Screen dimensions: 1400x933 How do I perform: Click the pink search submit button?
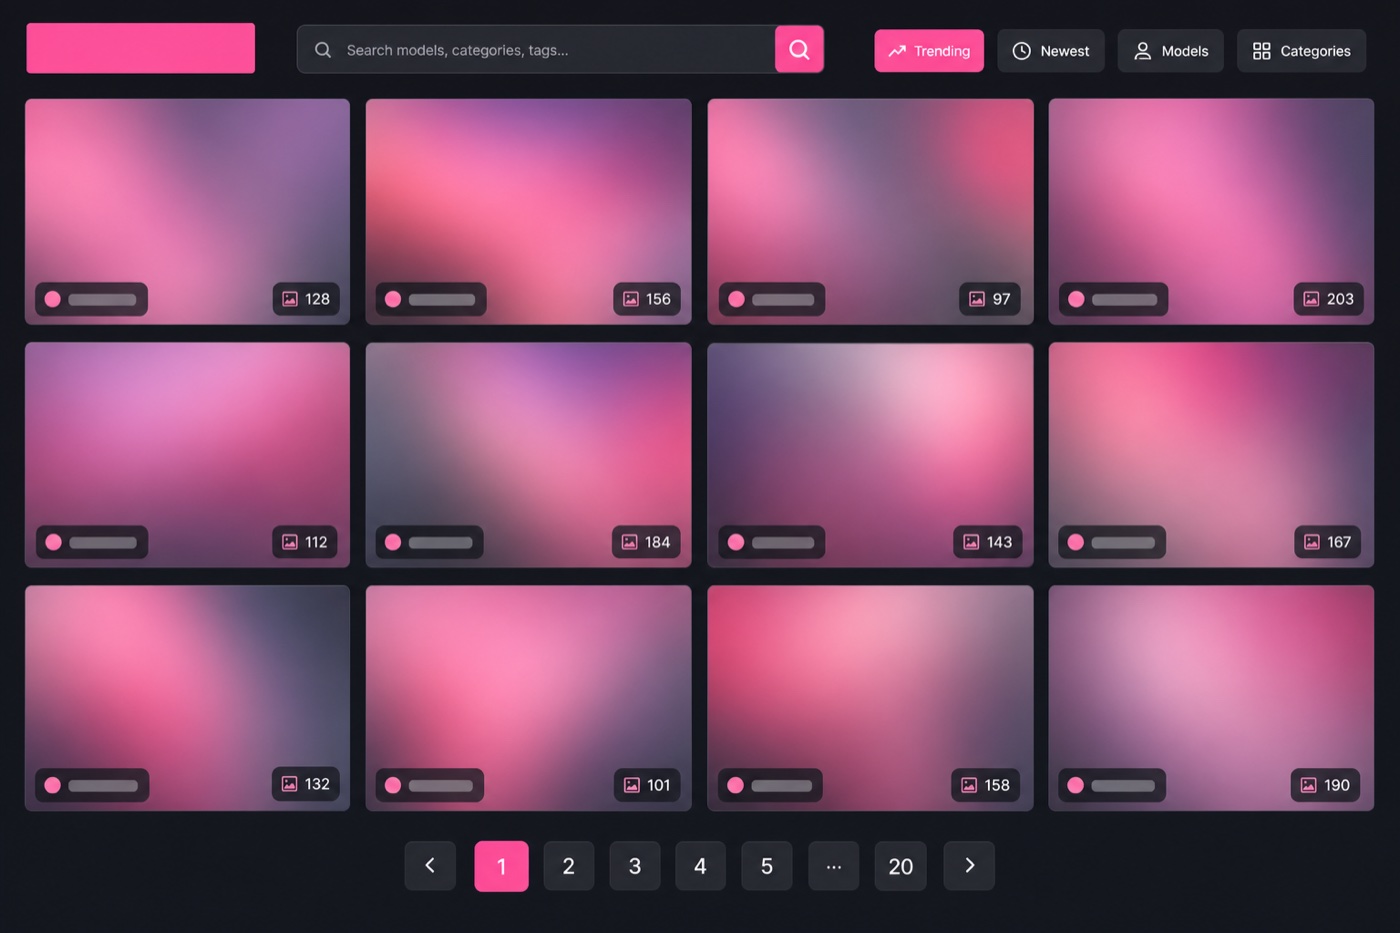(x=799, y=49)
